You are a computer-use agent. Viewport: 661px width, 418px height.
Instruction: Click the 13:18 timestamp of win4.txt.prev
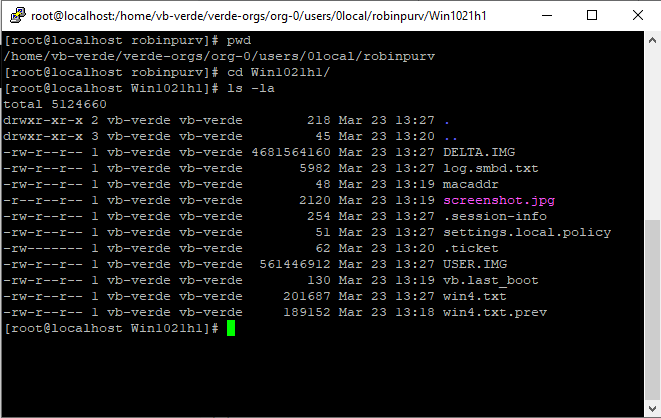coord(415,312)
